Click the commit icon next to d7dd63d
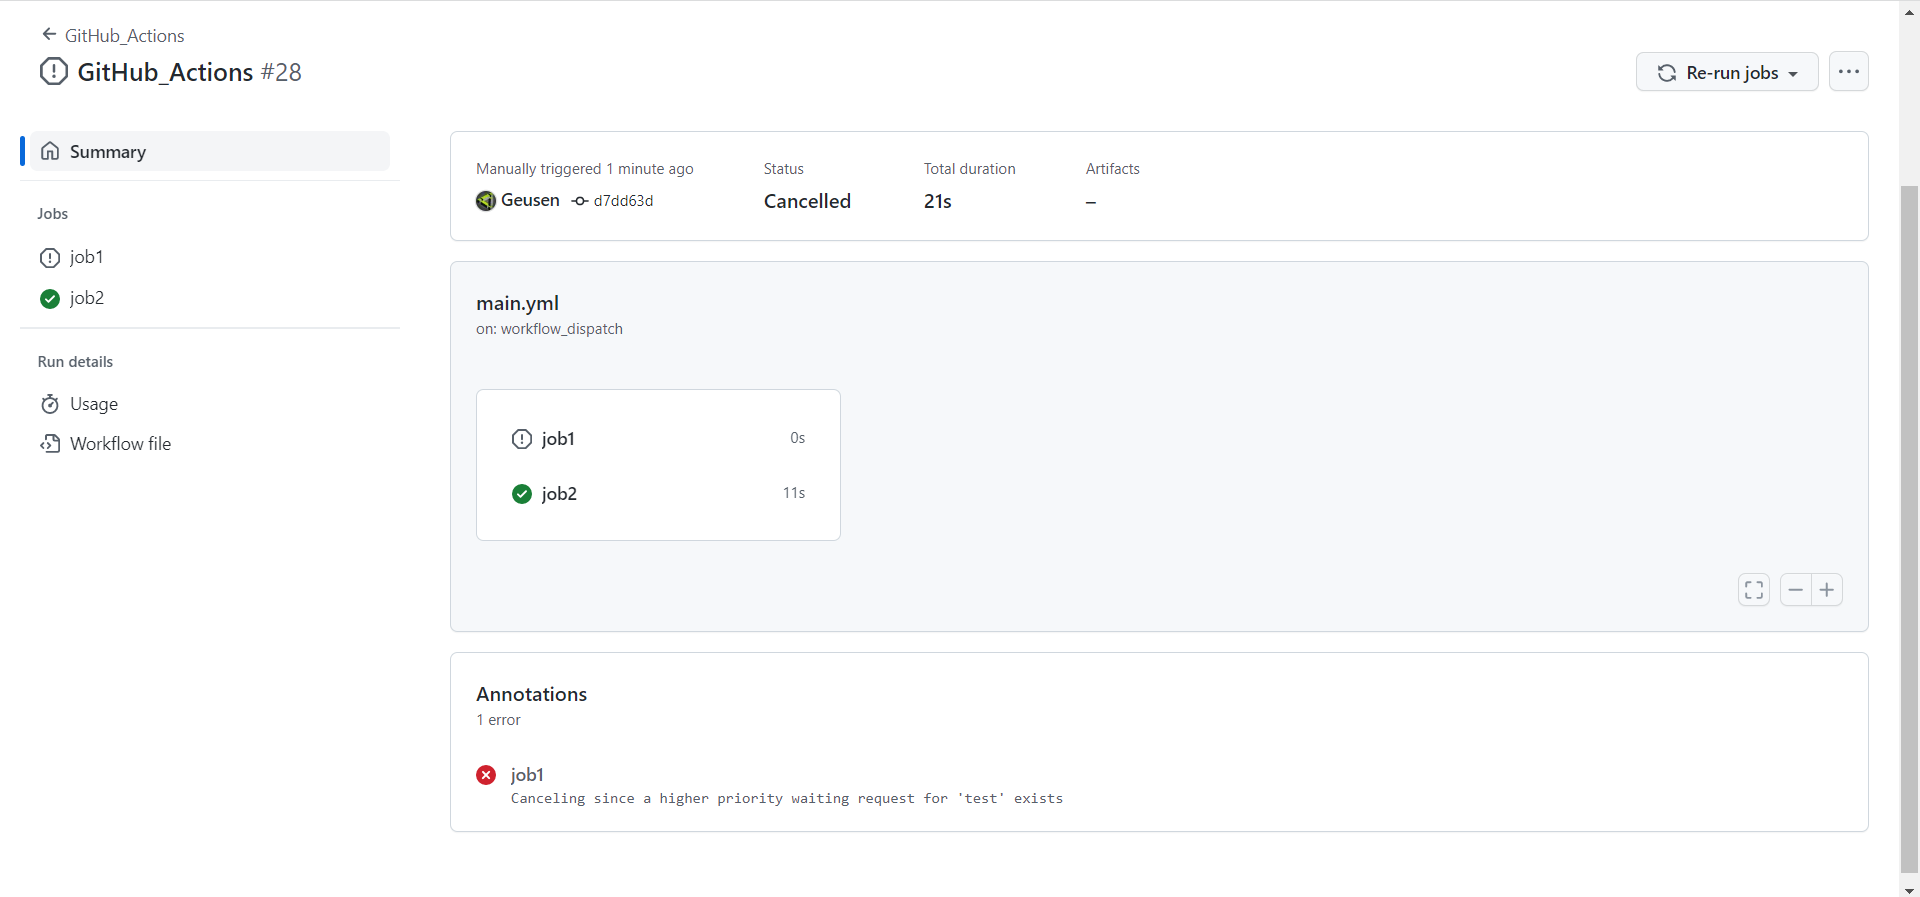1920x897 pixels. pos(580,201)
